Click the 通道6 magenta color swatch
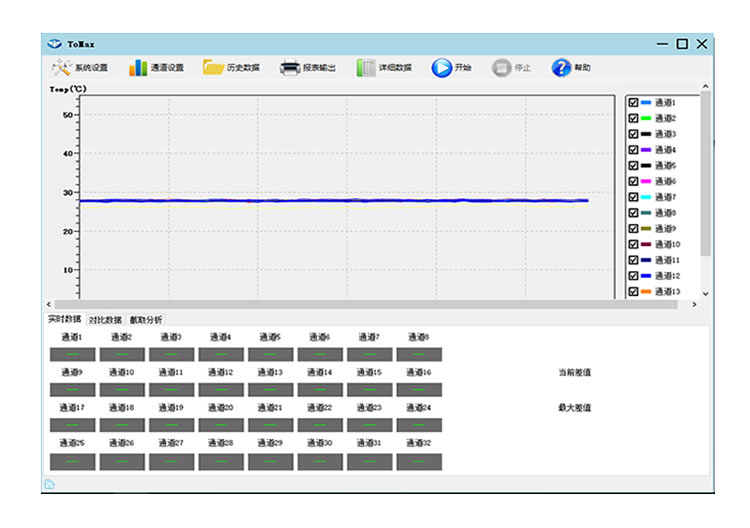The height and width of the screenshot is (528, 750). tap(646, 181)
